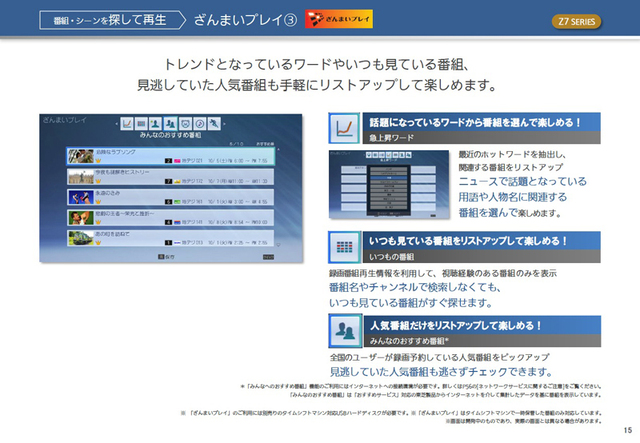Select the running person sports icon in TV icon bar
This screenshot has height=443, width=640.
click(x=214, y=123)
